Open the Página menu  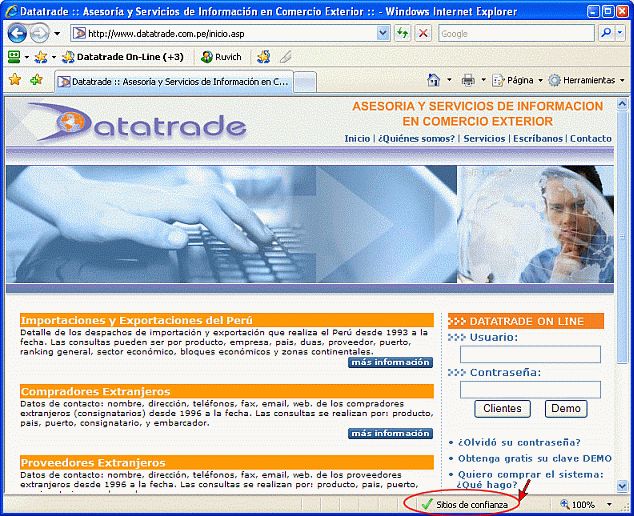click(517, 80)
